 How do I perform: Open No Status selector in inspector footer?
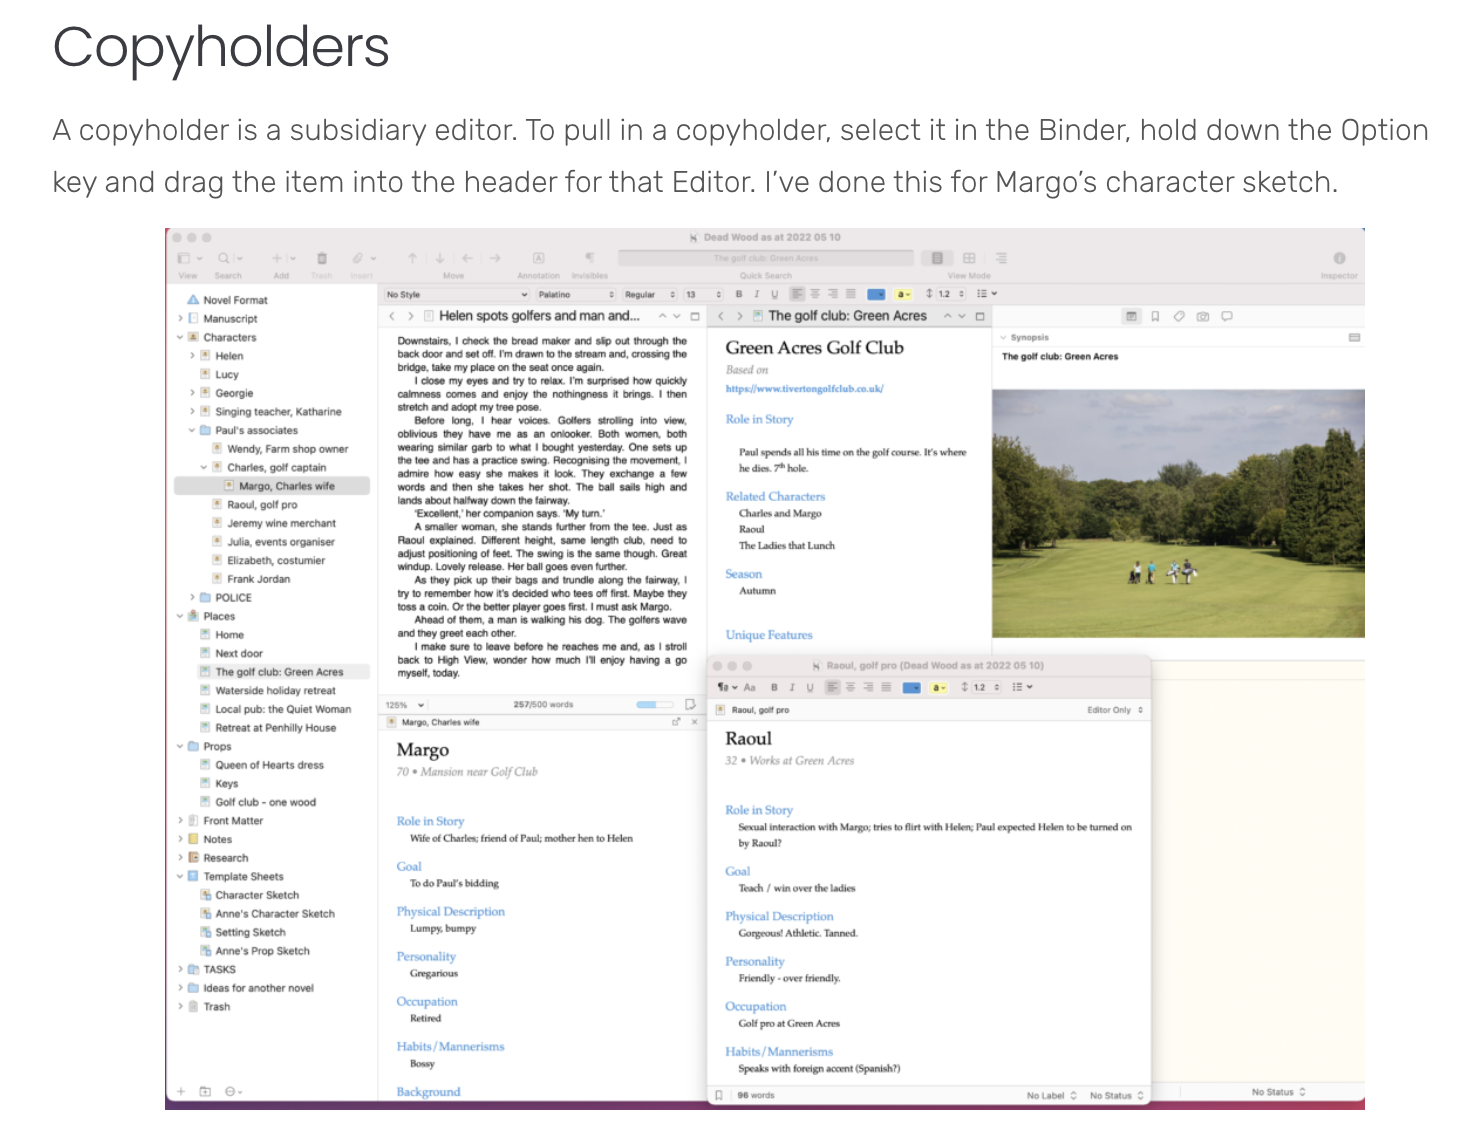(1278, 1092)
